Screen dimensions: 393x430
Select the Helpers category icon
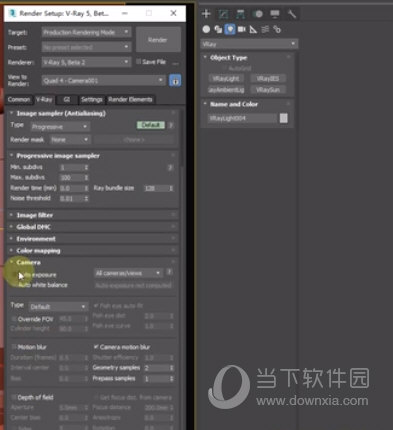(253, 29)
